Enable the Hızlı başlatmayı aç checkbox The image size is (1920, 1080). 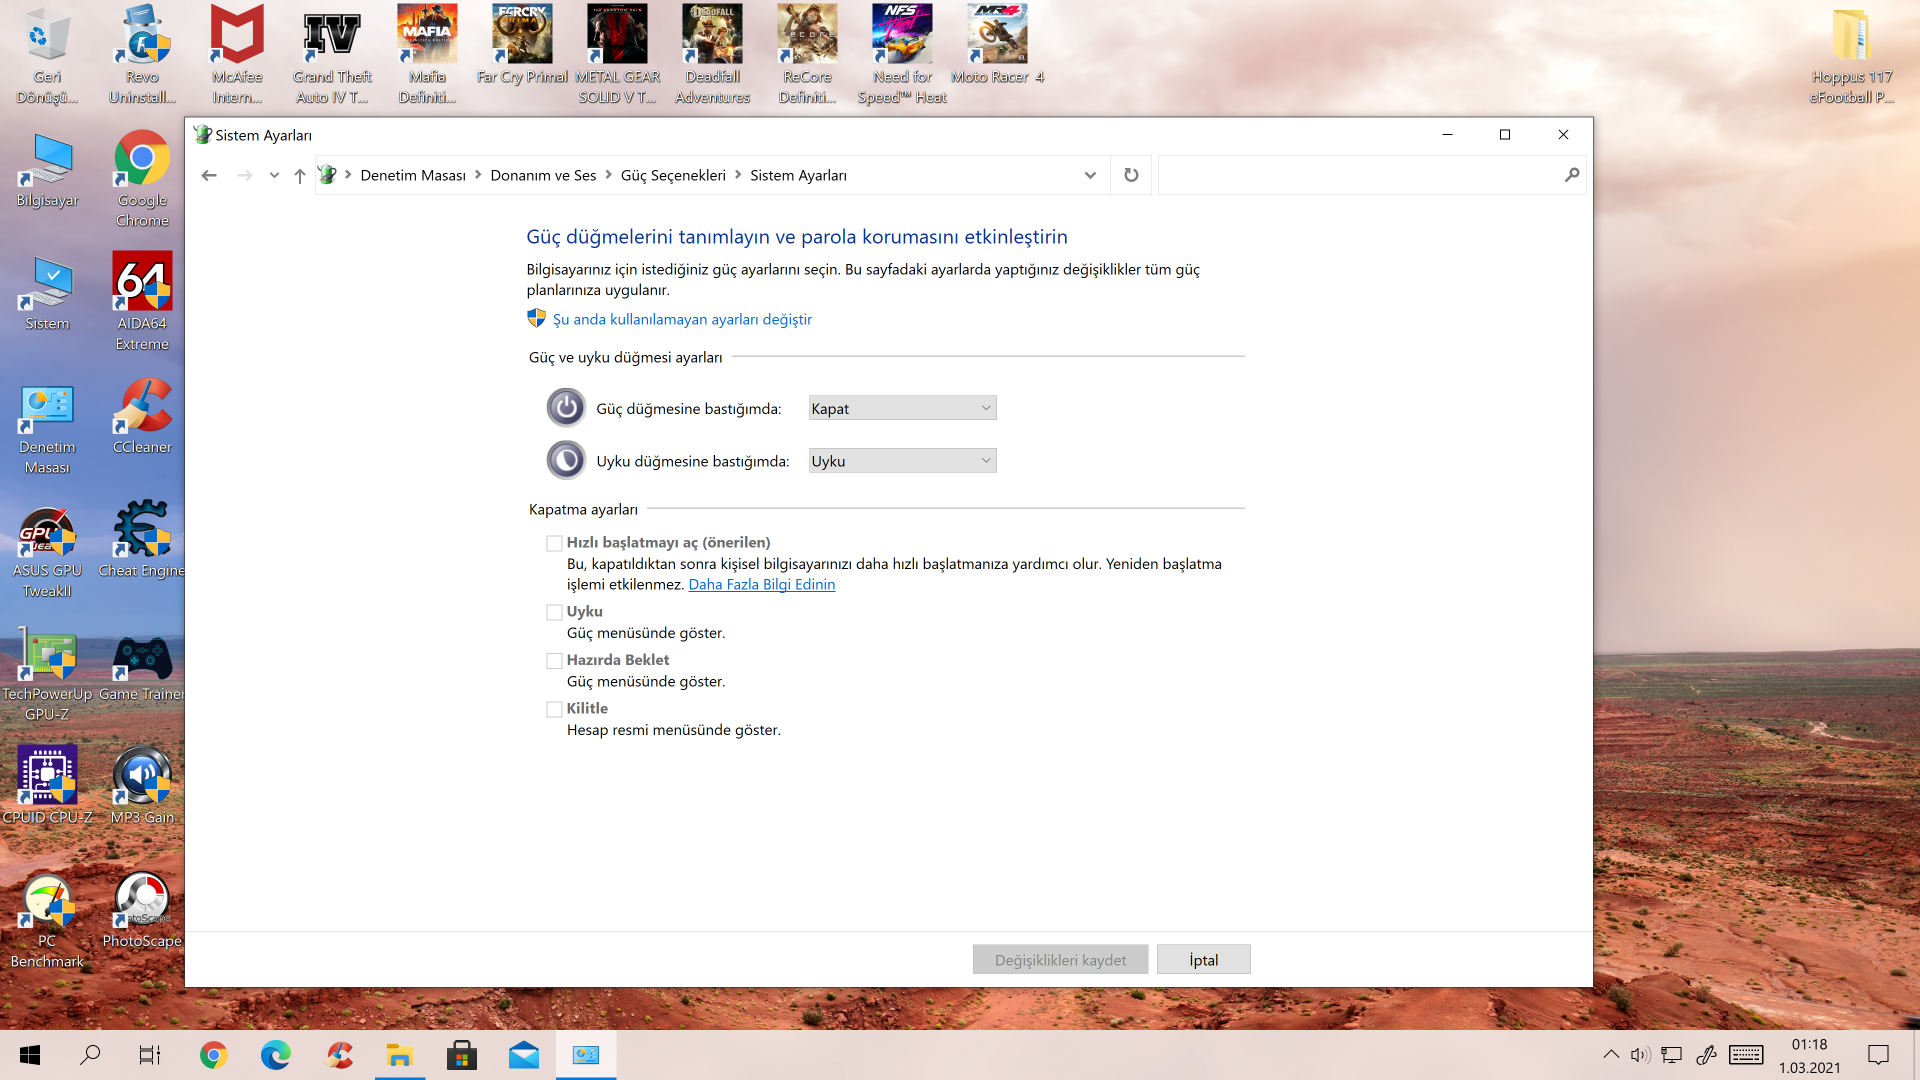click(x=554, y=543)
